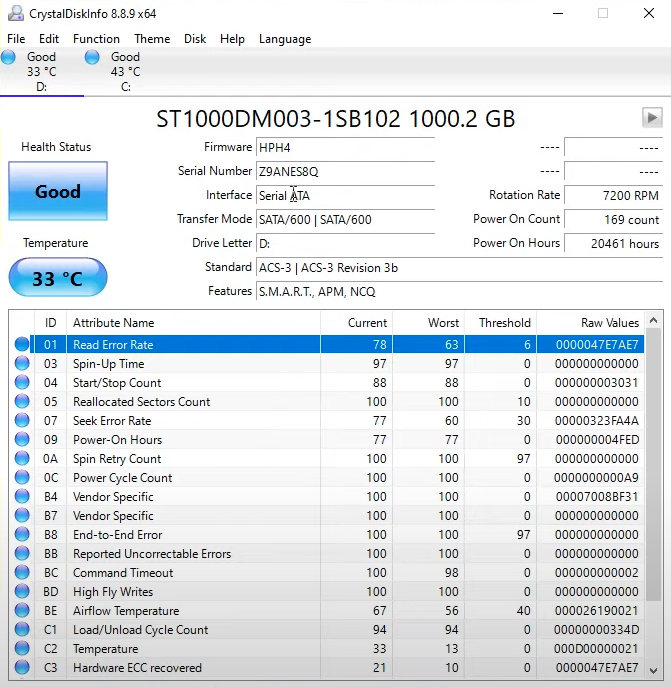Click status orb for B4 Vendor Specific row
Image resolution: width=671 pixels, height=688 pixels.
(x=22, y=496)
